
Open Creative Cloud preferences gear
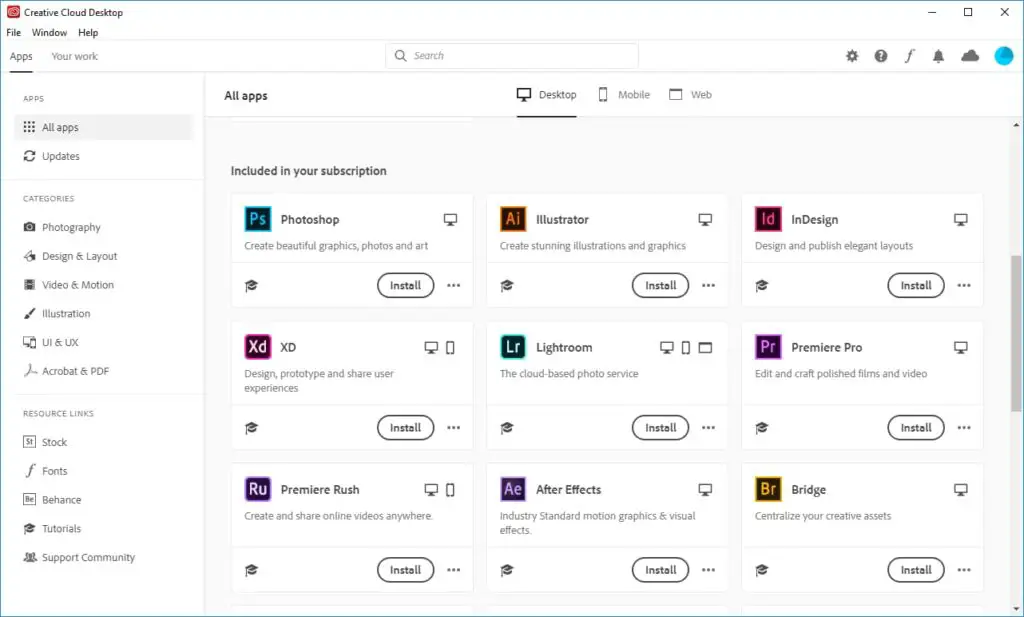click(x=852, y=56)
